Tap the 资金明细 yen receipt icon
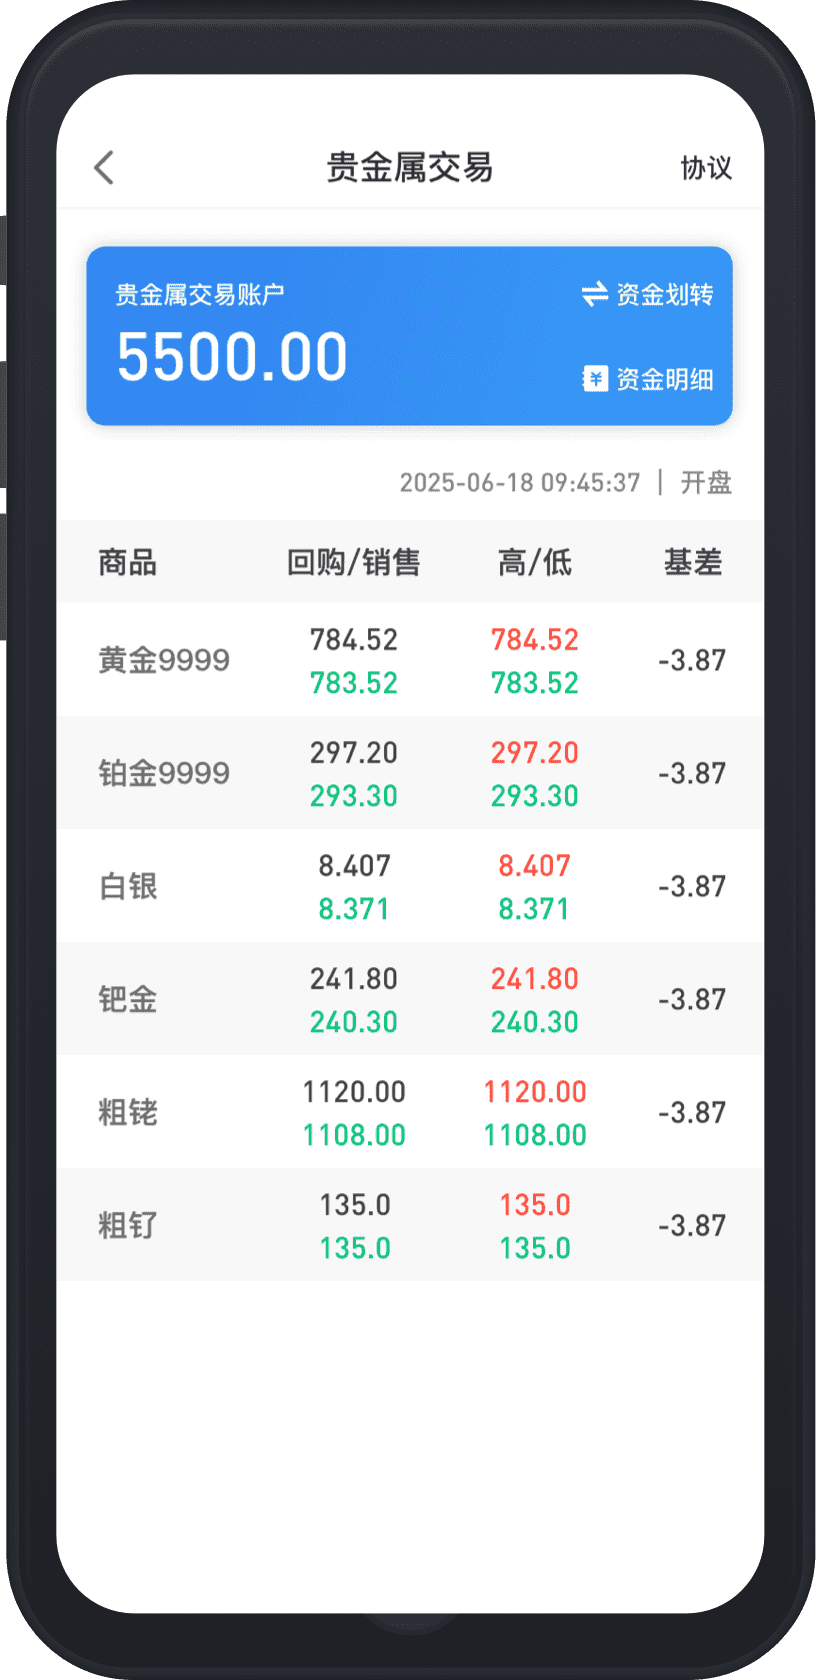816x1680 pixels. pos(595,379)
